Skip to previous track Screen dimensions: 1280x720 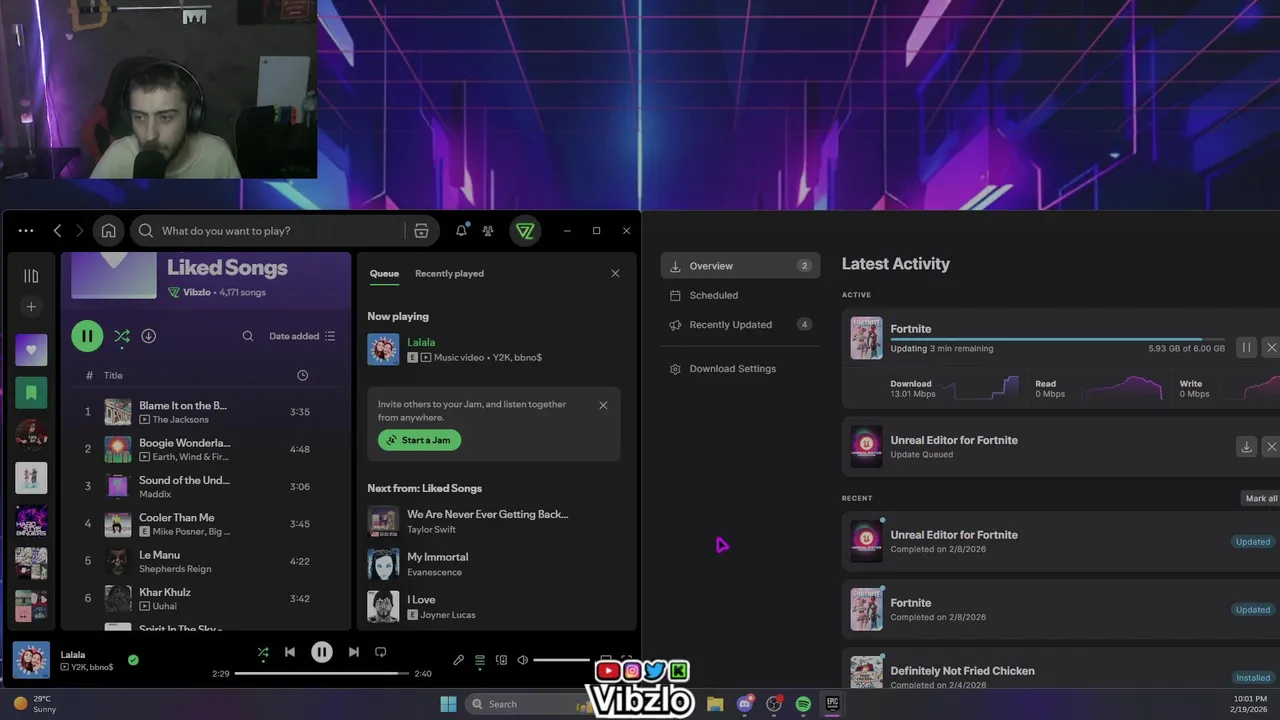tap(290, 652)
